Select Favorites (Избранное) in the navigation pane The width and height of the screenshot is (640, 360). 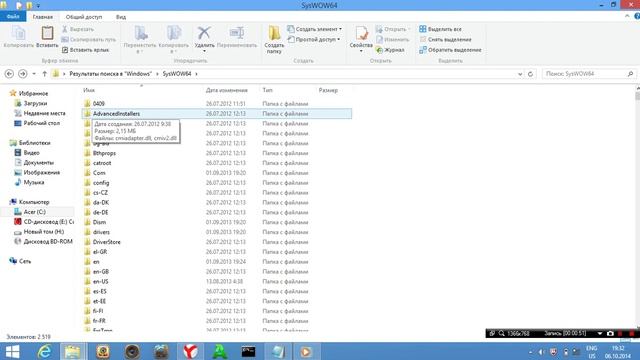[33, 93]
